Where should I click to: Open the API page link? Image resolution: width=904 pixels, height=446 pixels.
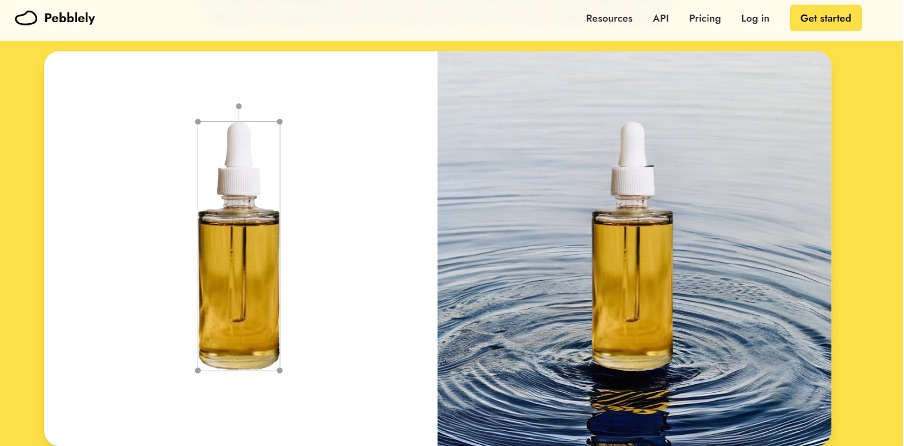(x=661, y=18)
